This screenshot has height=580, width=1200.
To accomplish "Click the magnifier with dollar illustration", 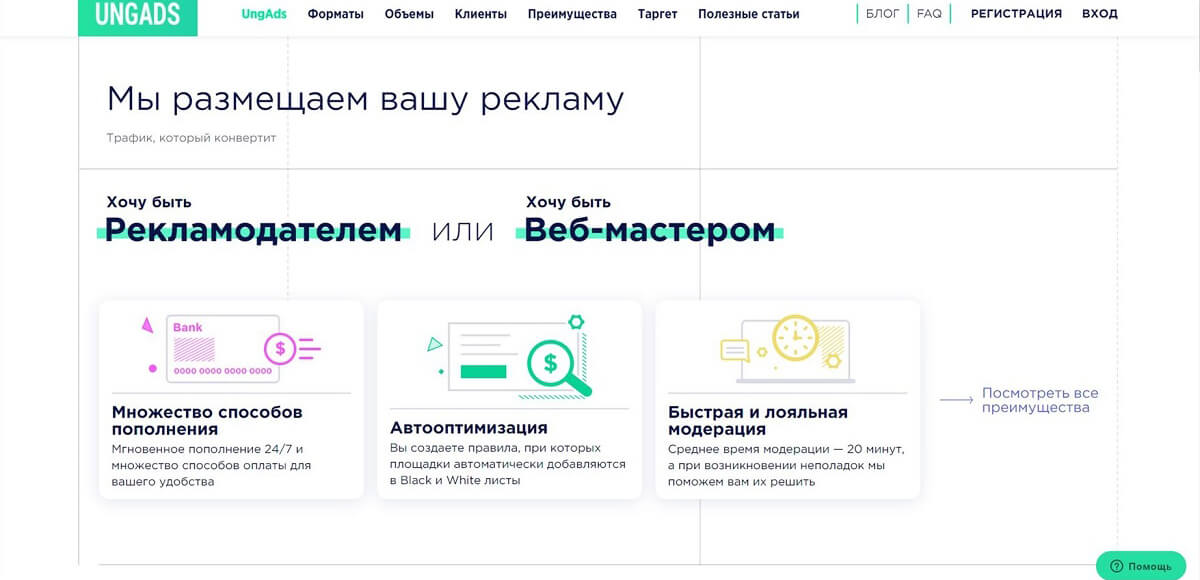I will pyautogui.click(x=510, y=355).
